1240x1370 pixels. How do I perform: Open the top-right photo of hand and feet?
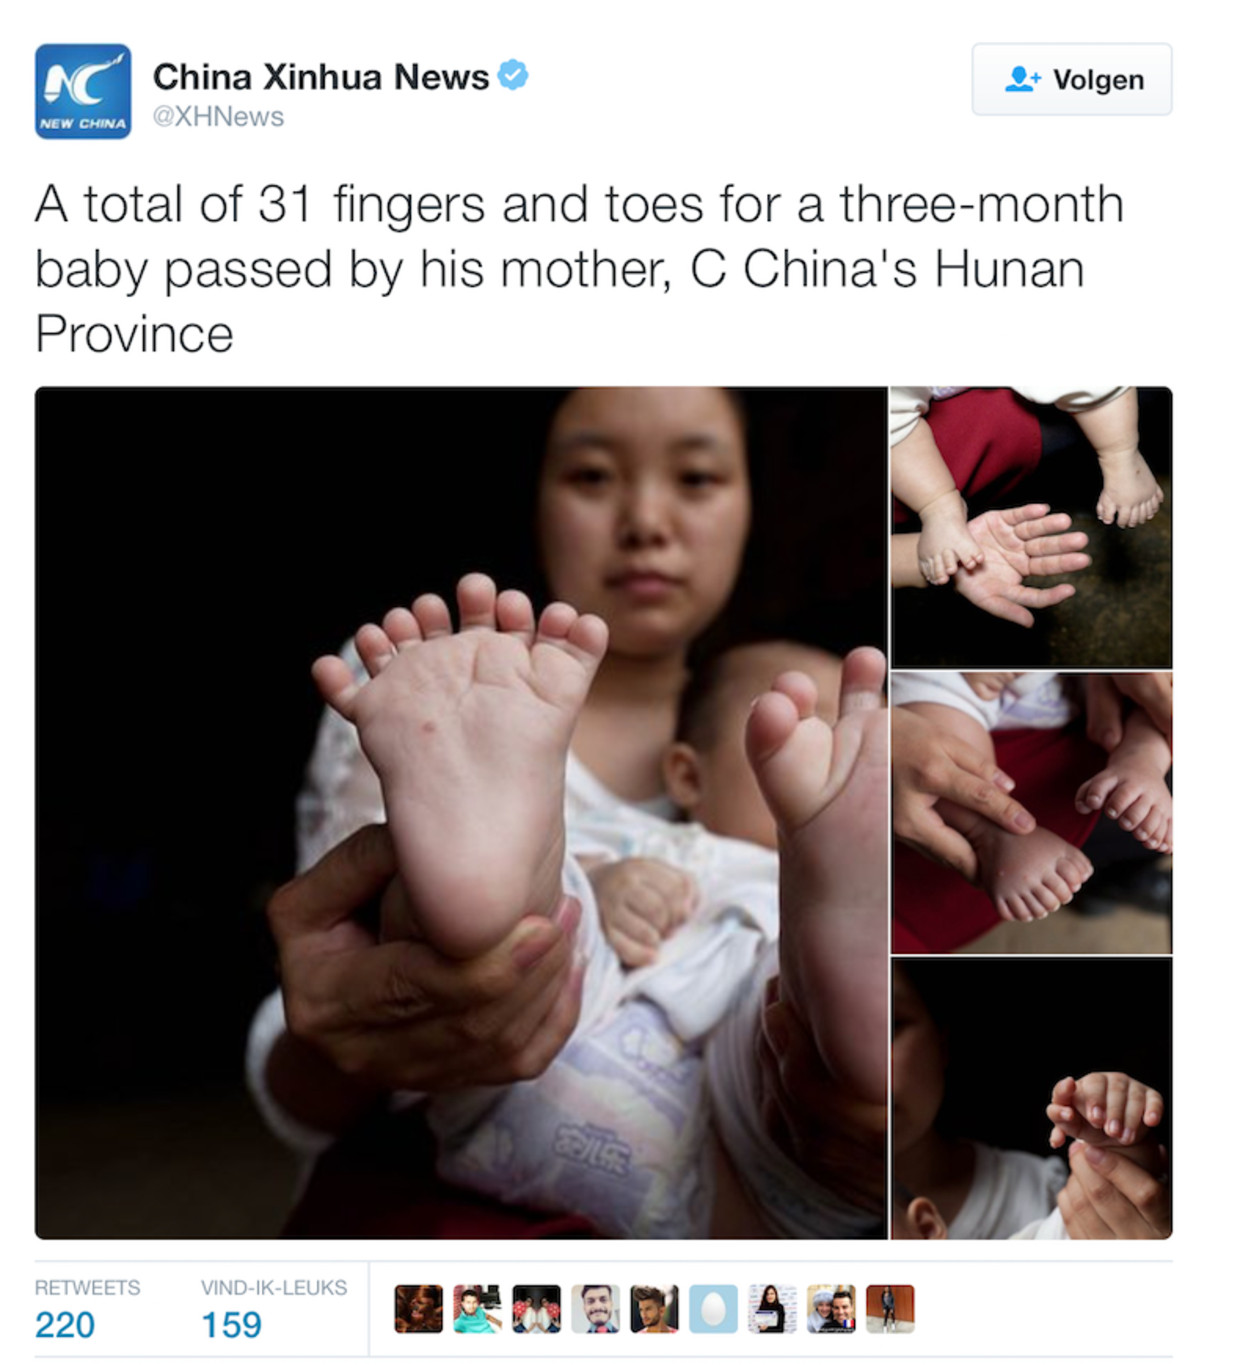click(1031, 527)
